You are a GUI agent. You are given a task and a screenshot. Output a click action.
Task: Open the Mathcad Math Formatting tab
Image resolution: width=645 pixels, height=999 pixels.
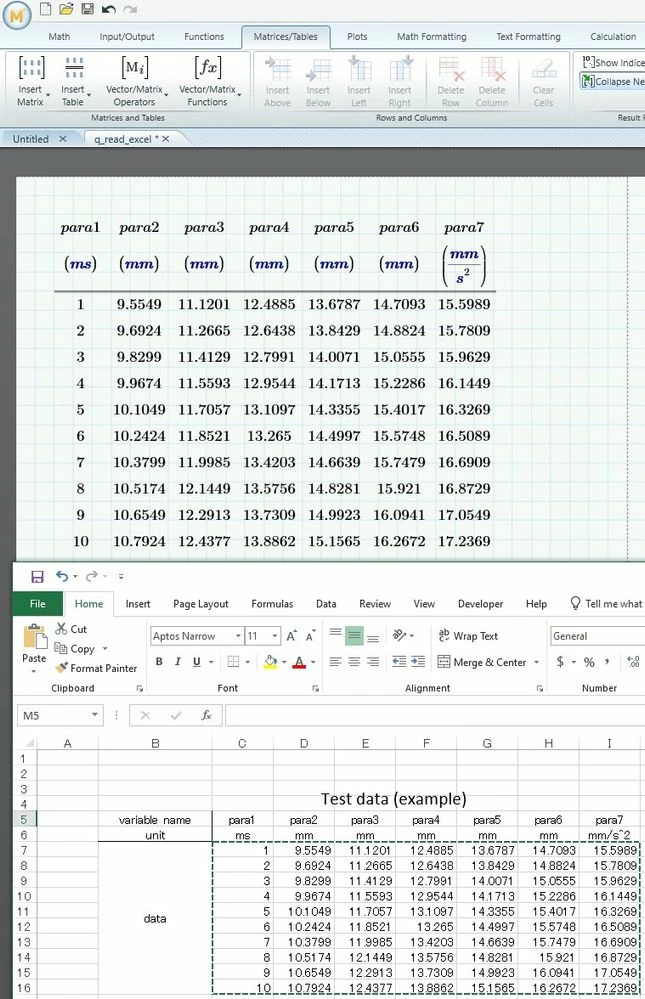click(x=431, y=36)
